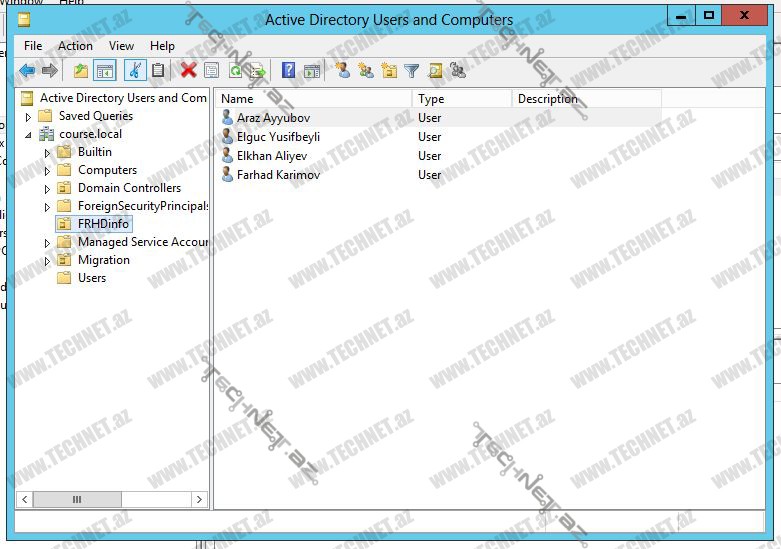Image resolution: width=781 pixels, height=549 pixels.
Task: Open the View menu
Action: point(121,46)
